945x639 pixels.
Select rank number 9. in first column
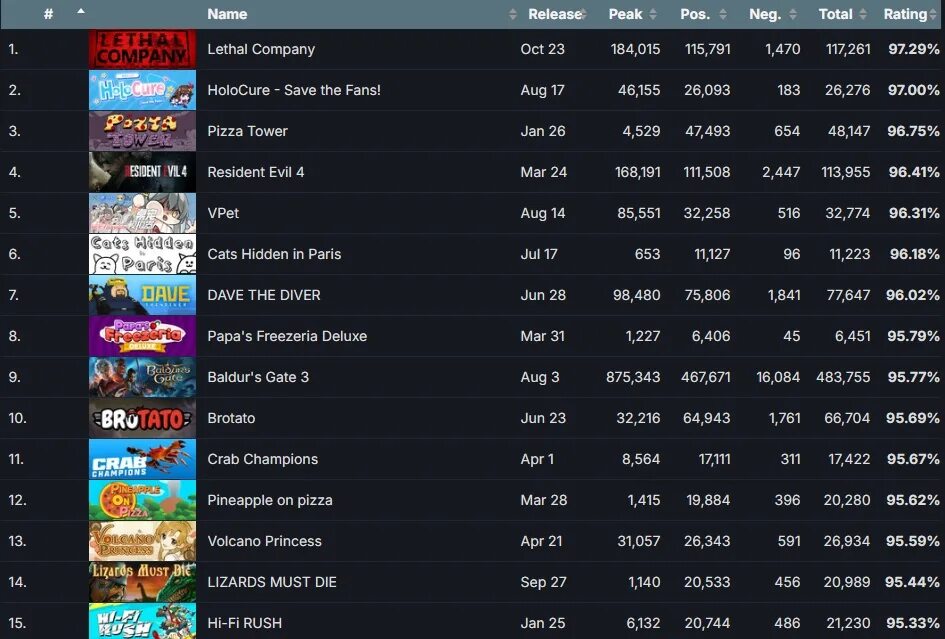pyautogui.click(x=14, y=377)
